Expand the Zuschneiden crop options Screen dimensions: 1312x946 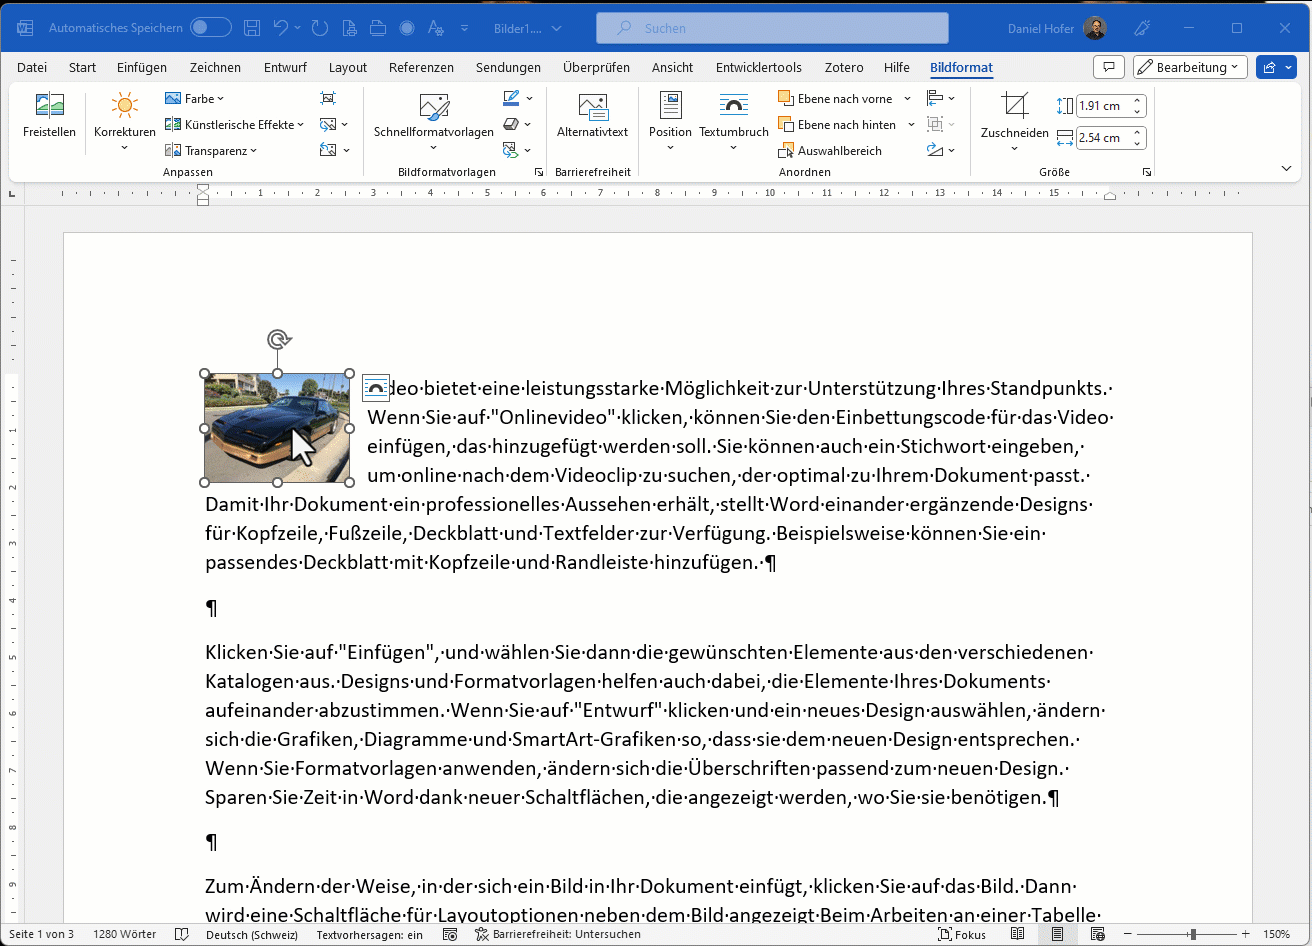coord(1014,149)
